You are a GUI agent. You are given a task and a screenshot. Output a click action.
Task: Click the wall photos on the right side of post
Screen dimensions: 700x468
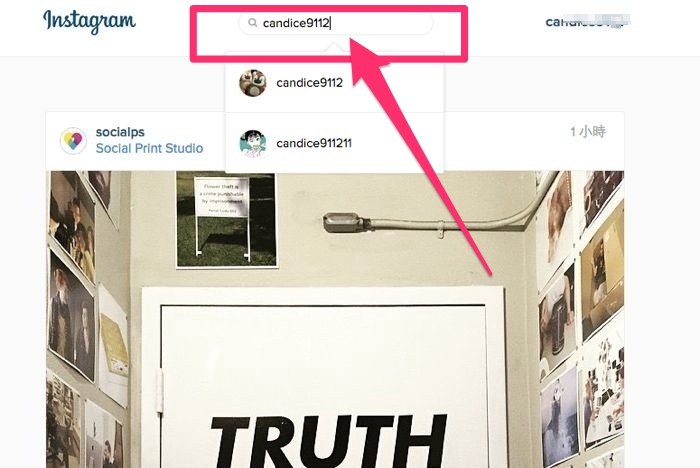point(580,319)
